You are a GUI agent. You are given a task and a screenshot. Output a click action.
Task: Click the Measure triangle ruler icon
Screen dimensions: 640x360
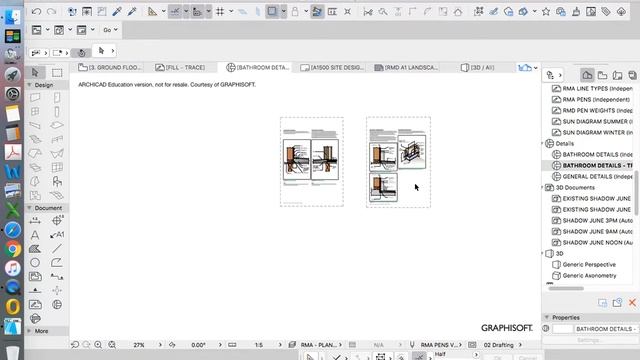pos(152,11)
